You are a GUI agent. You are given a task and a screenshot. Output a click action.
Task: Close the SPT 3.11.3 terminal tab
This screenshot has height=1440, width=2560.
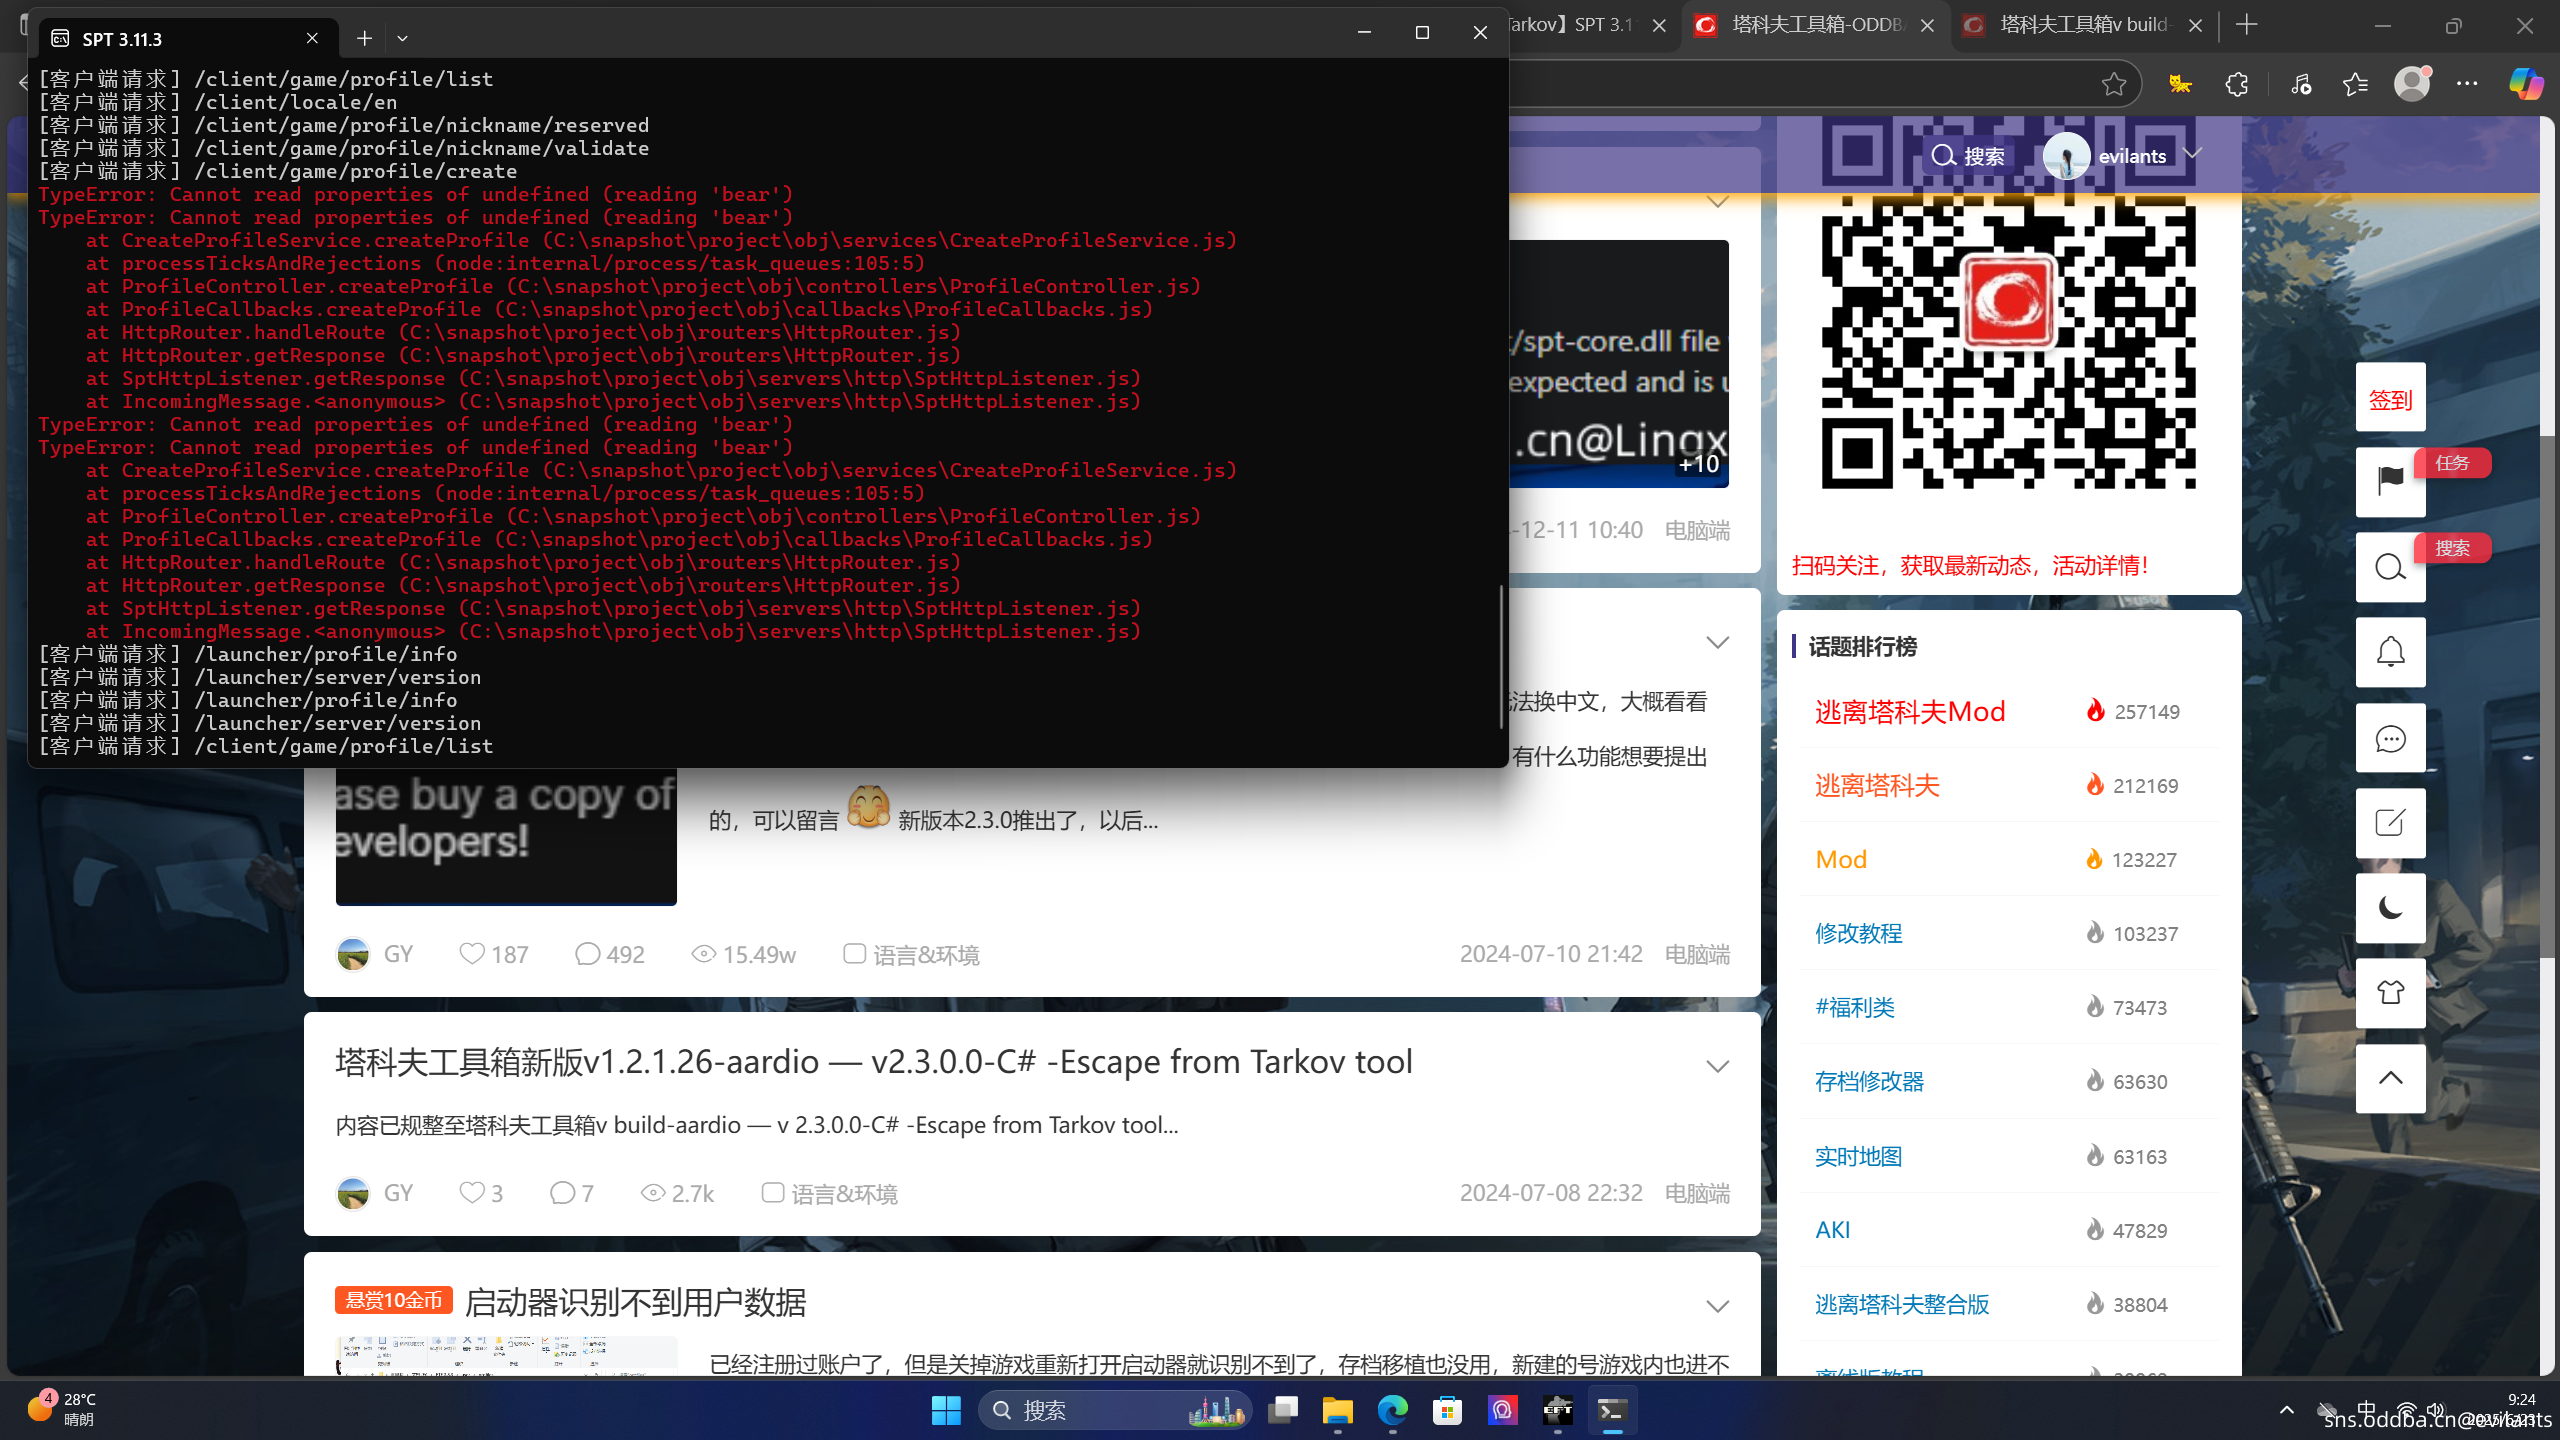(x=312, y=38)
